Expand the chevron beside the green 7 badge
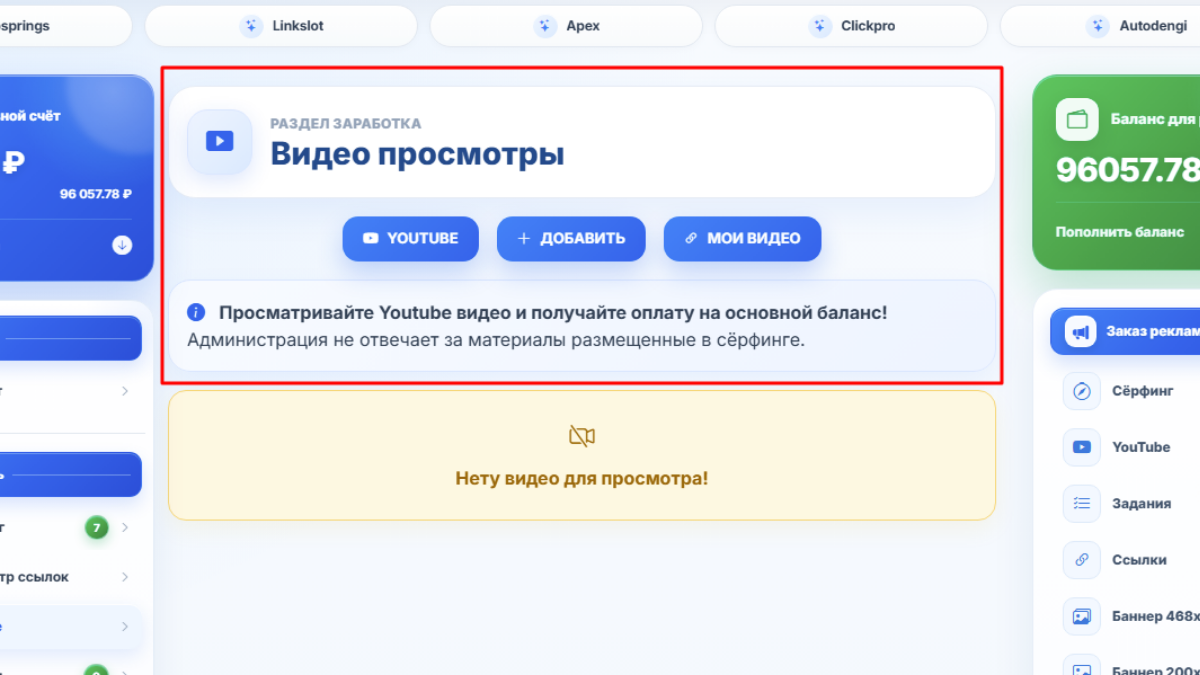Image resolution: width=1200 pixels, height=675 pixels. [x=125, y=527]
